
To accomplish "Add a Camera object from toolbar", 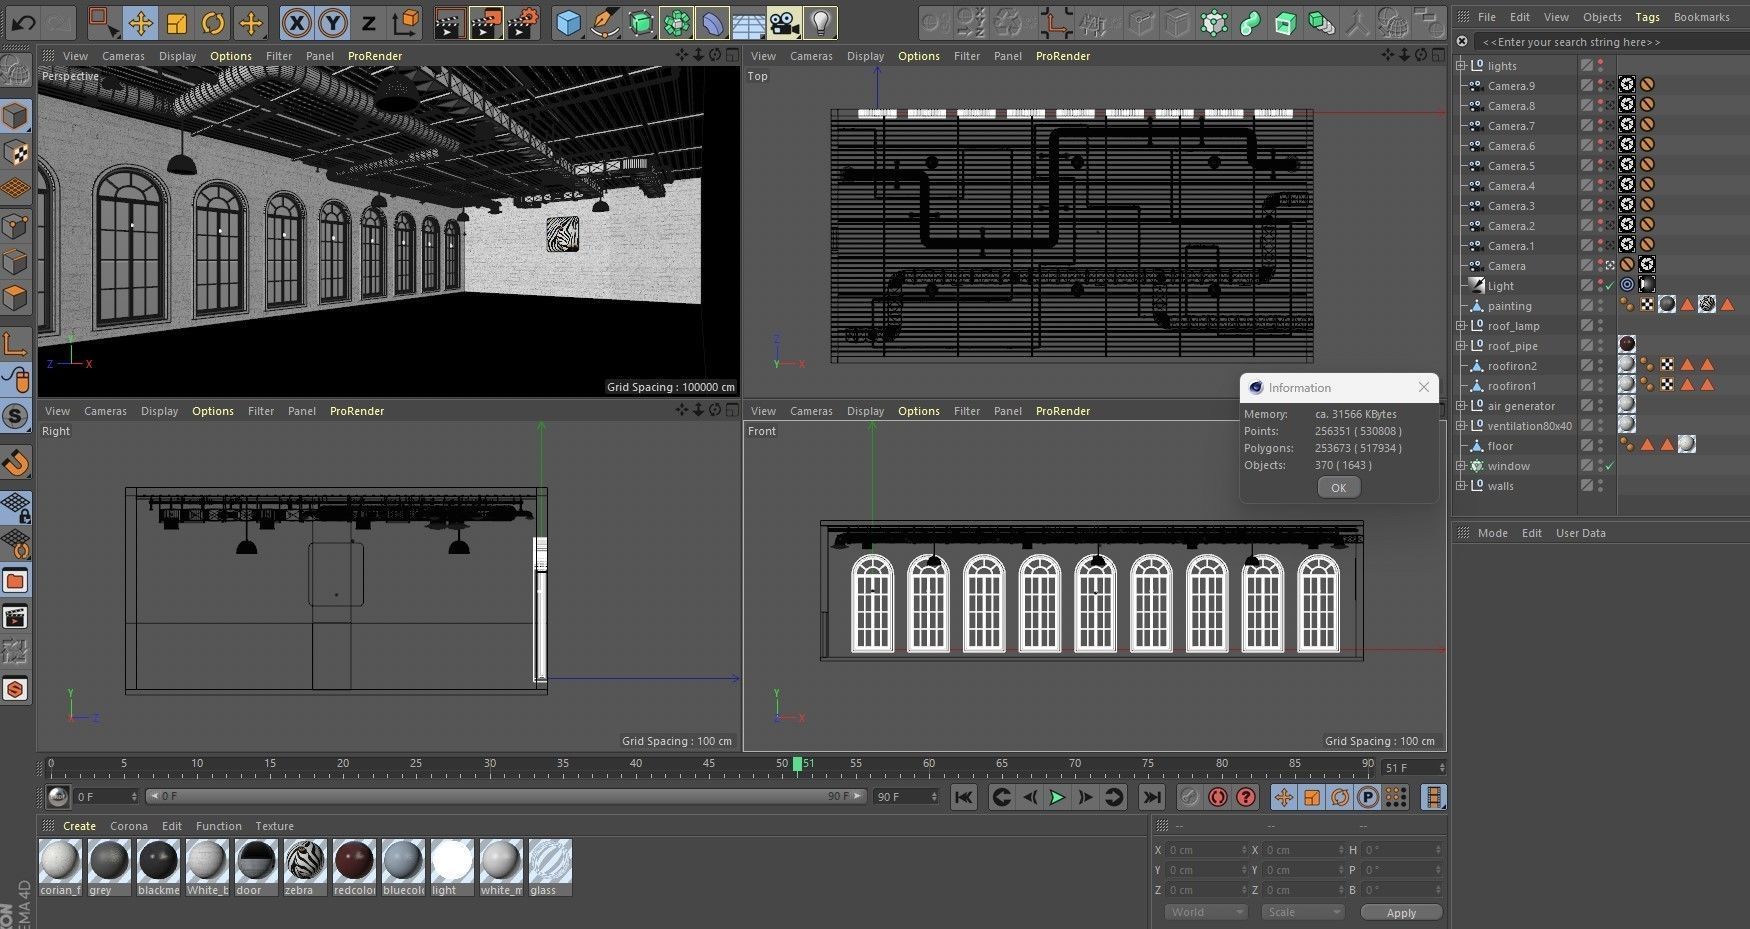I will (785, 22).
